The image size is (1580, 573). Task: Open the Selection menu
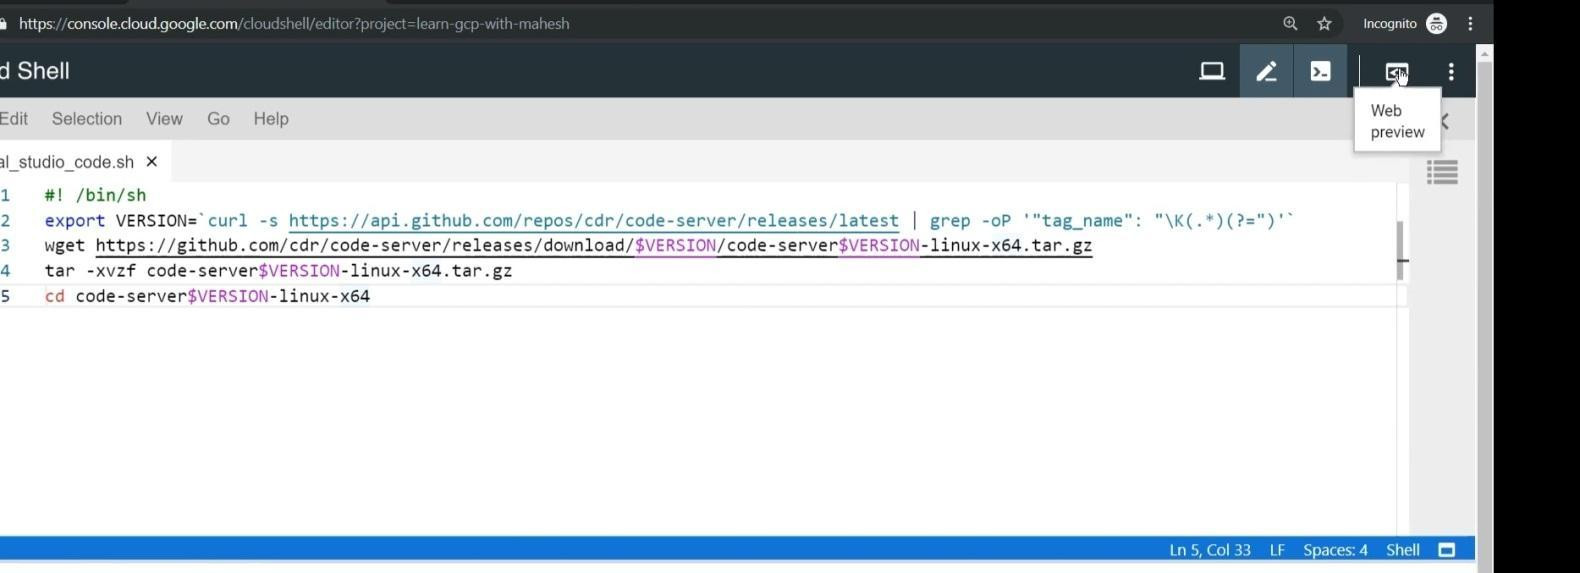(x=87, y=118)
